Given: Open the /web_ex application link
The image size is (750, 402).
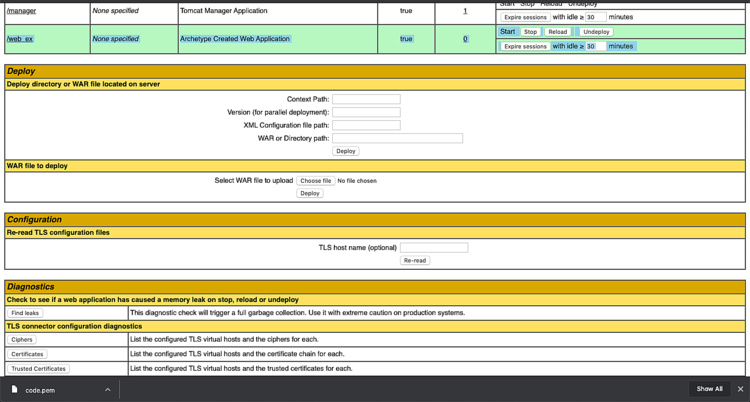Looking at the screenshot, I should click(x=21, y=39).
